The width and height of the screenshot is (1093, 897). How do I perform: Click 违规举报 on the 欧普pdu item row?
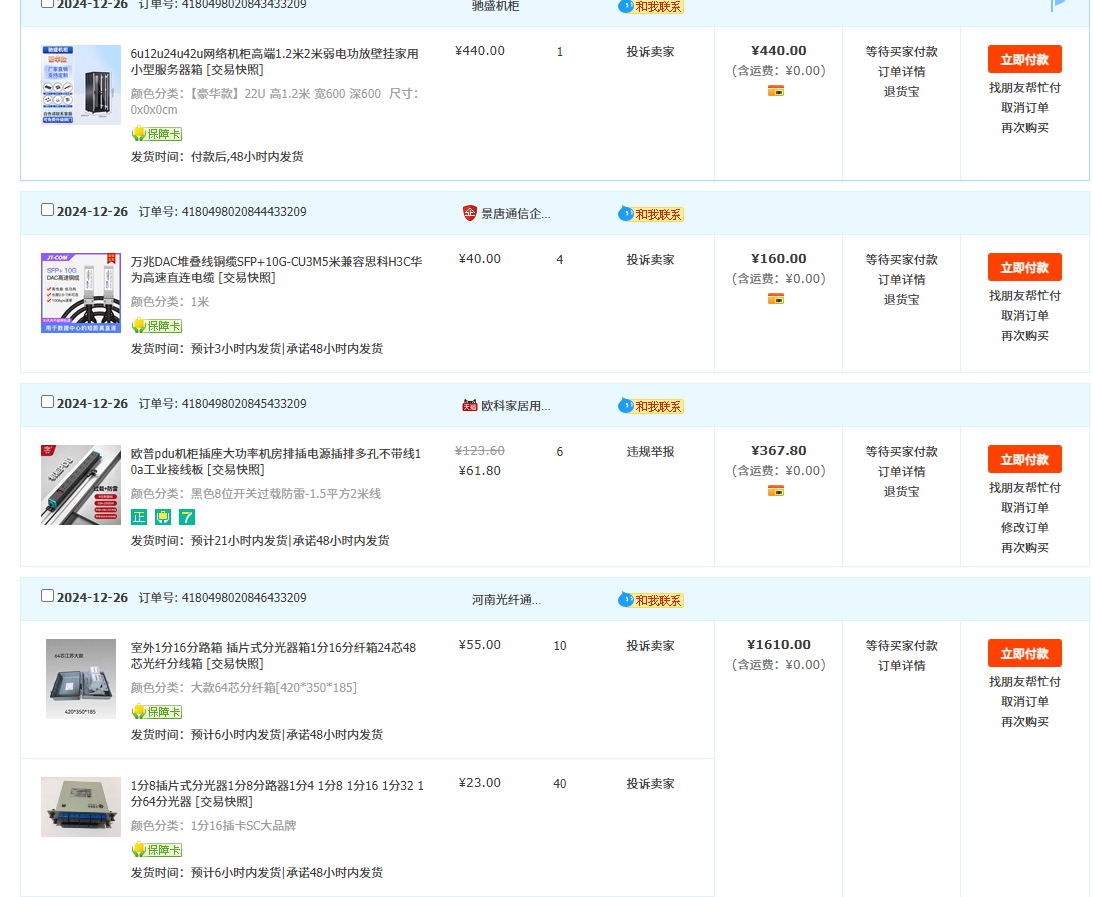click(650, 452)
